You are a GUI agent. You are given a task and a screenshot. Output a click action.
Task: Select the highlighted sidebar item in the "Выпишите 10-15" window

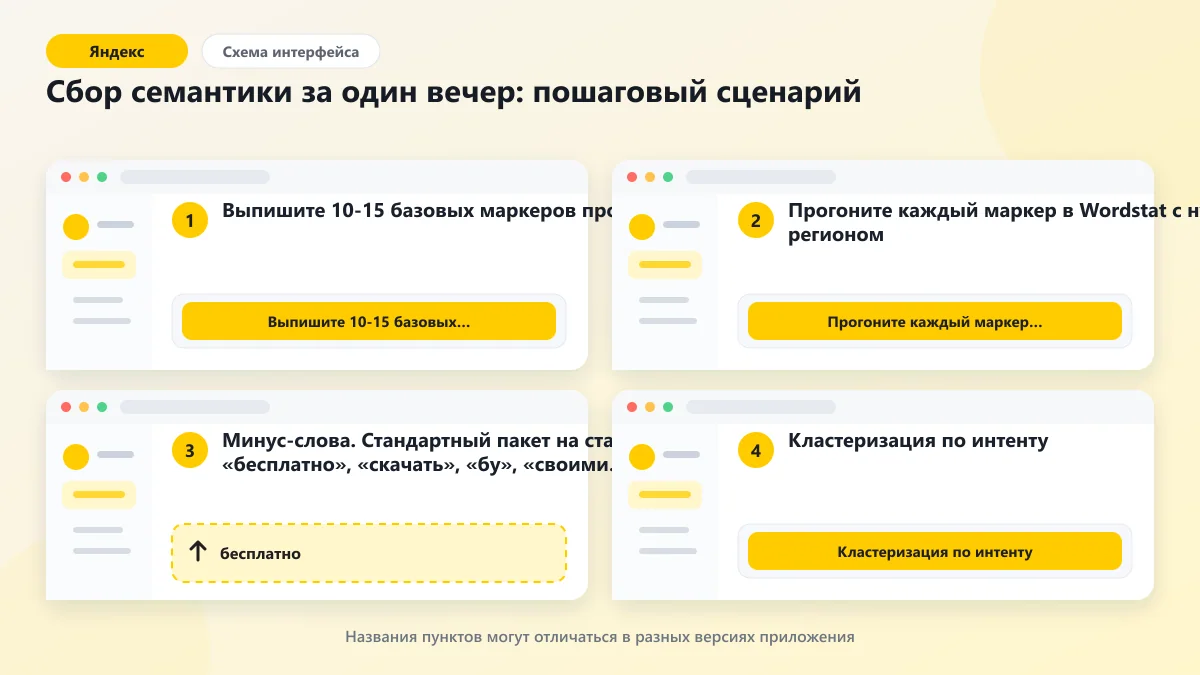pos(99,265)
